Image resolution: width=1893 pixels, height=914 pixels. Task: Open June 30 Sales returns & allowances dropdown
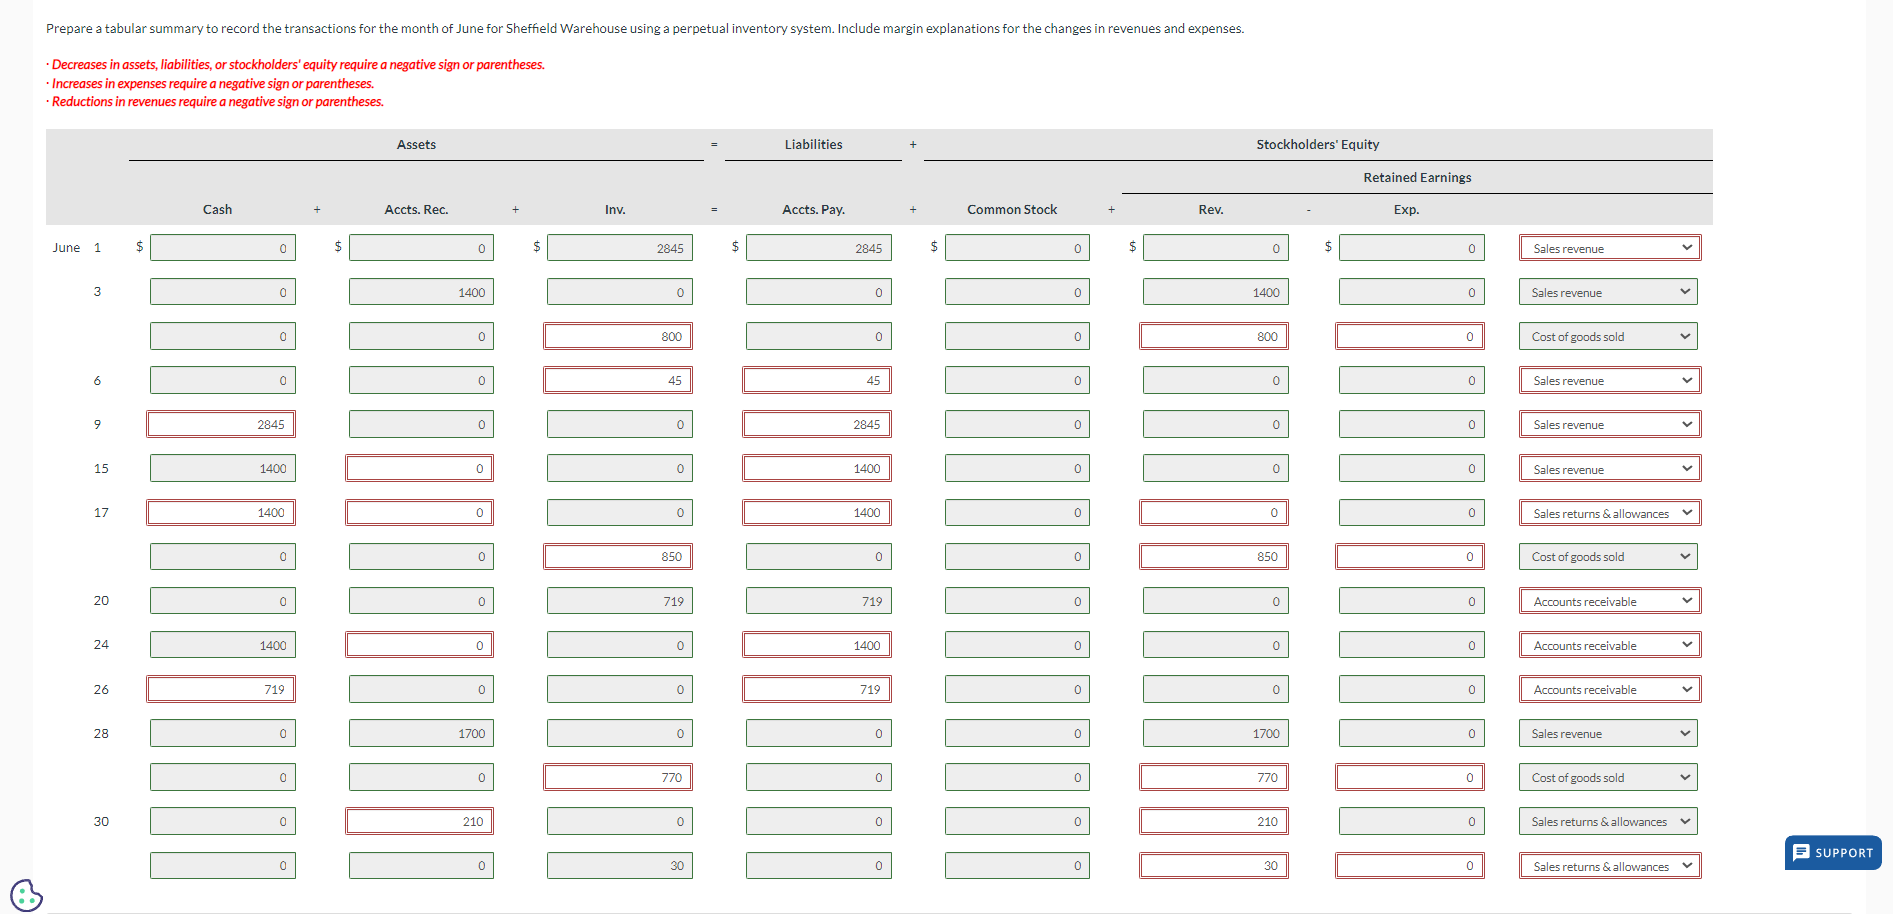click(x=1609, y=821)
